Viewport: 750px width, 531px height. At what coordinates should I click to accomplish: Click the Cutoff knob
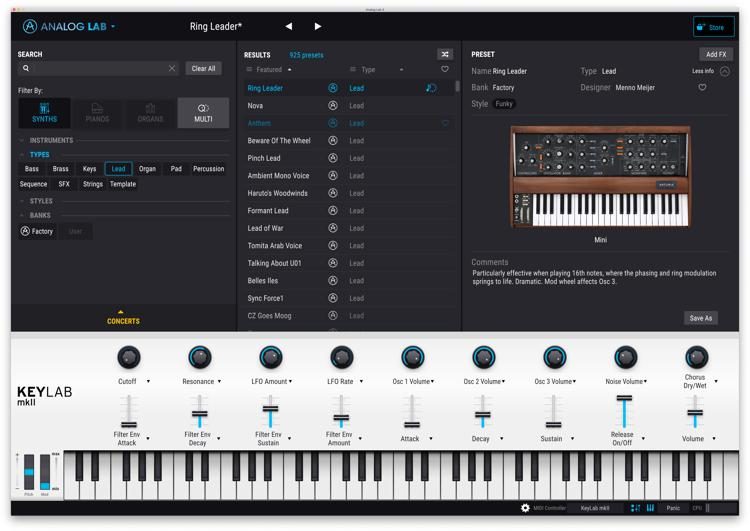(129, 357)
